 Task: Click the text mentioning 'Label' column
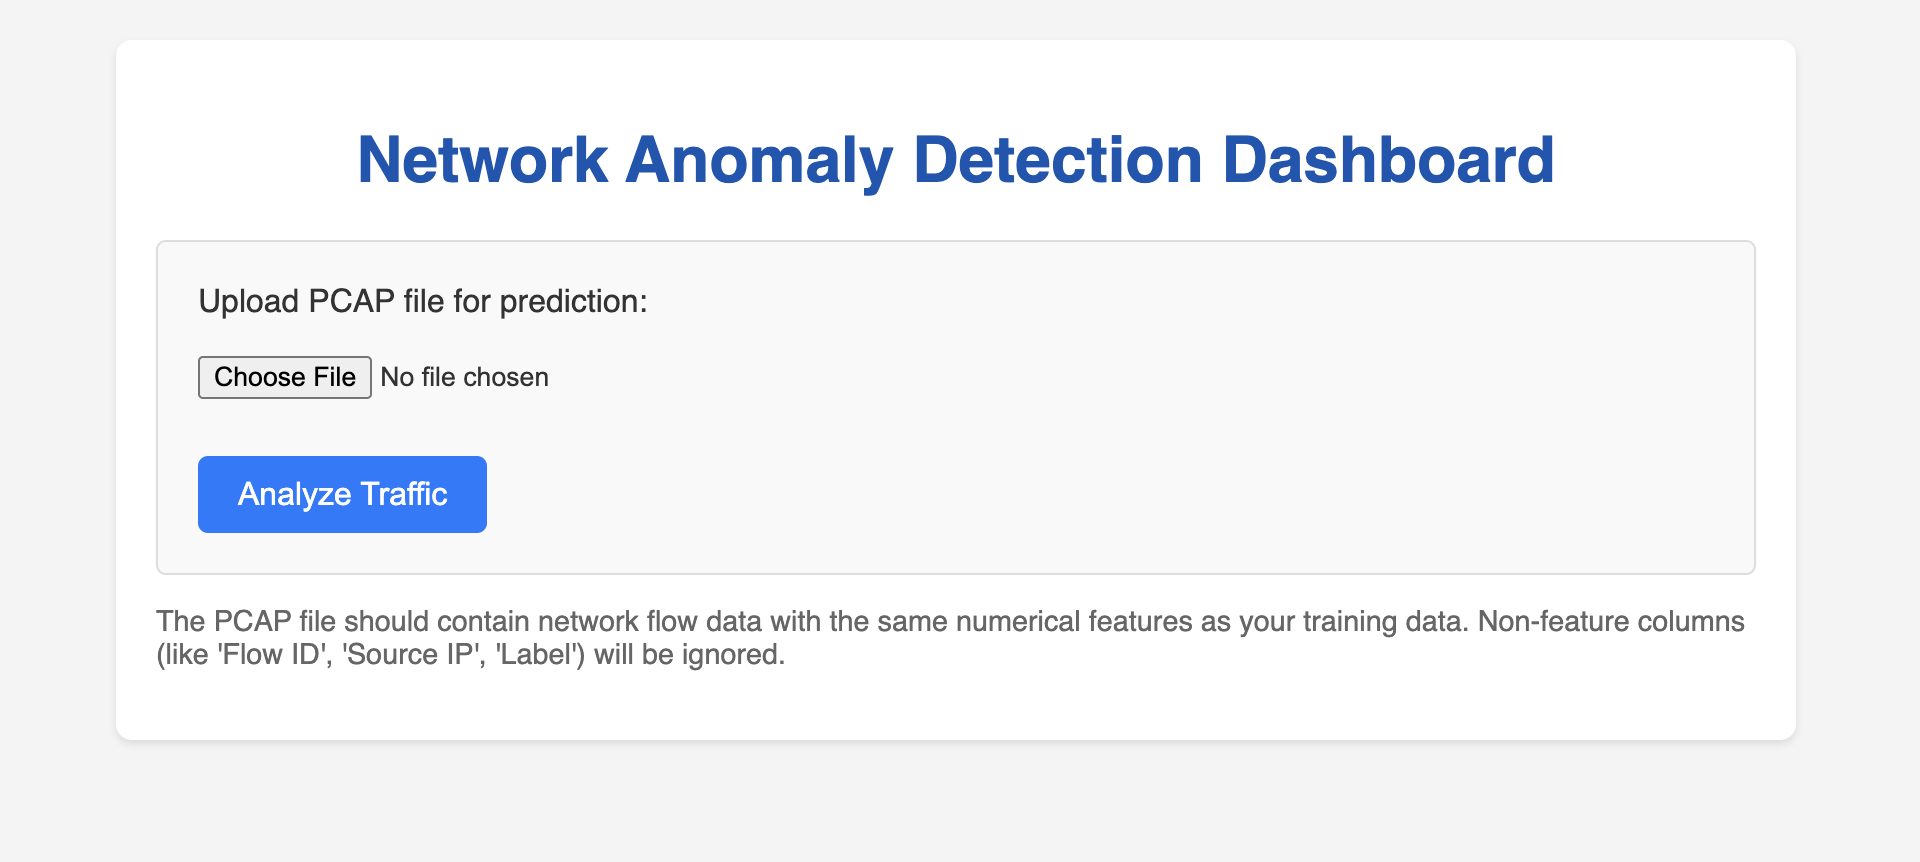537,655
